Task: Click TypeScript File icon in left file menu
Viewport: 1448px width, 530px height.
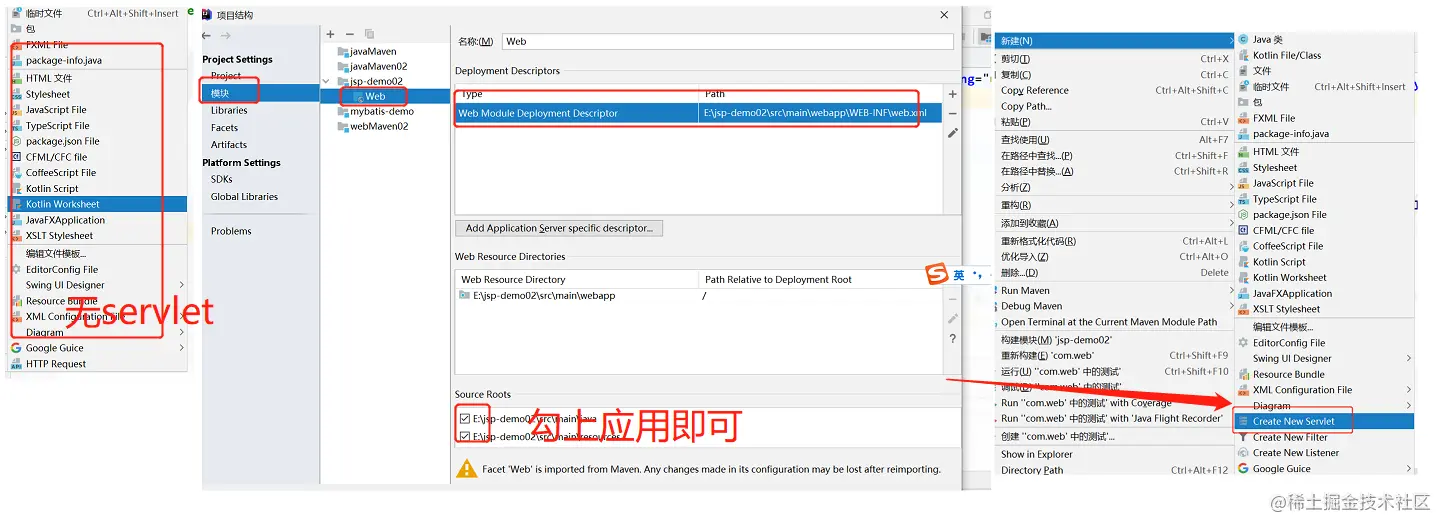Action: coord(16,126)
